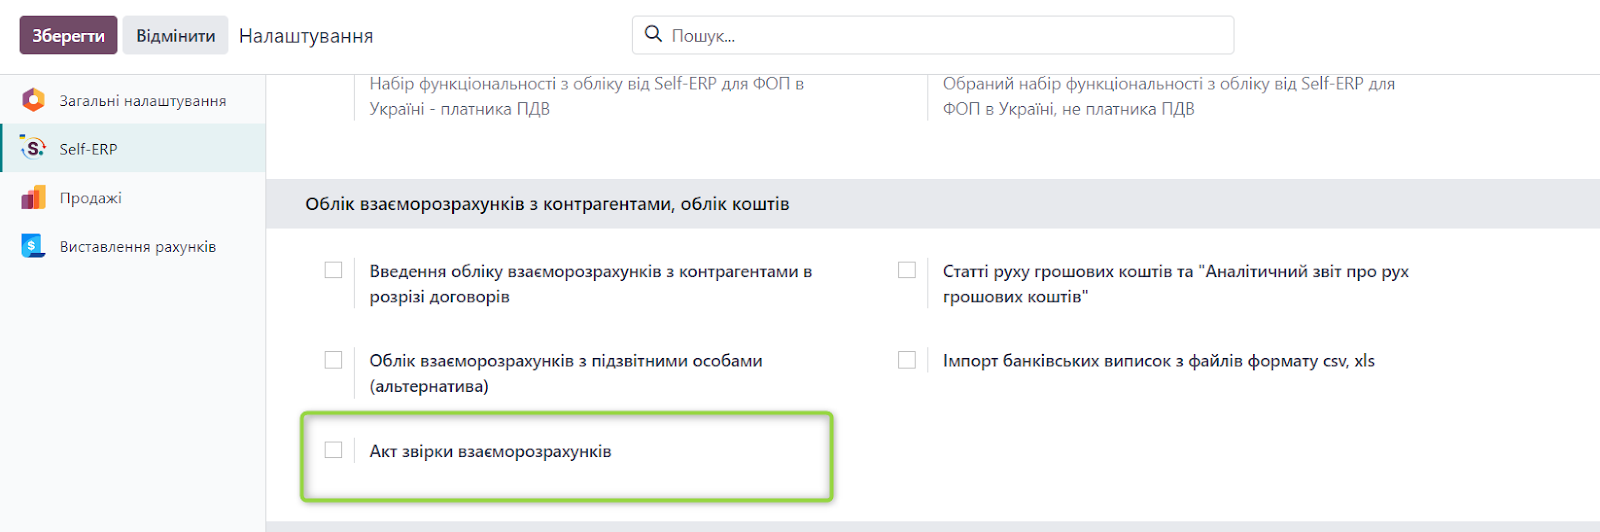This screenshot has height=532, width=1600.
Task: Tick Введення обліку взаєморозрахунків в розрізі договорів checkbox
Action: 334,270
